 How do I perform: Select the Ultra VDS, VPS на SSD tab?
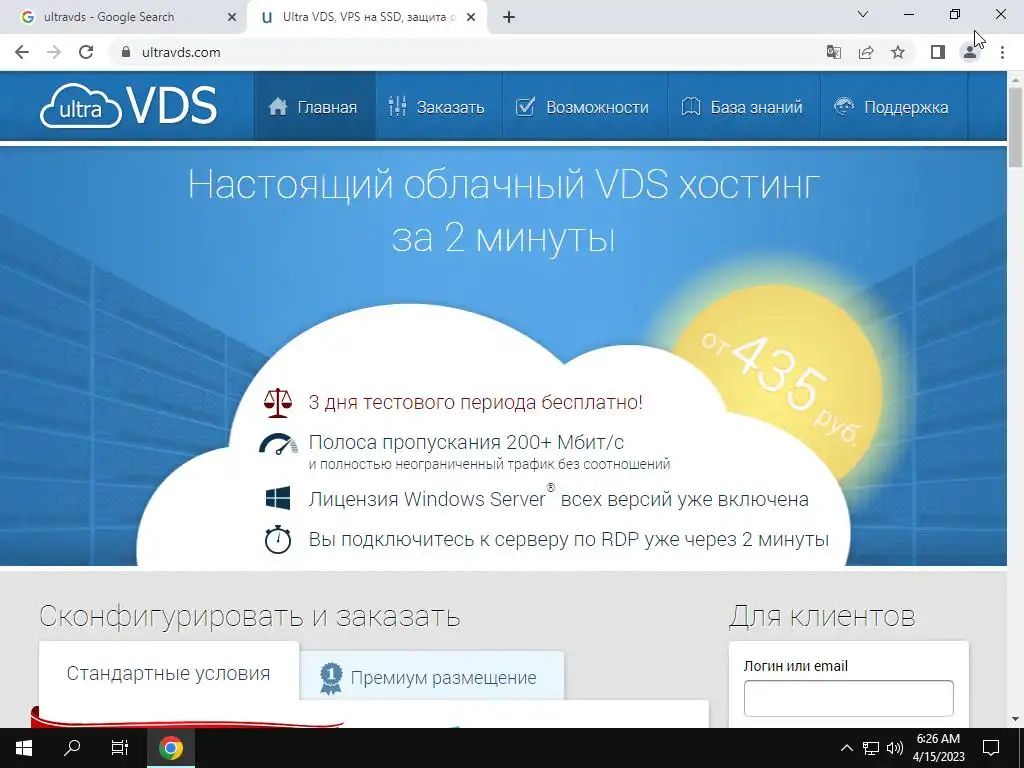(x=368, y=18)
